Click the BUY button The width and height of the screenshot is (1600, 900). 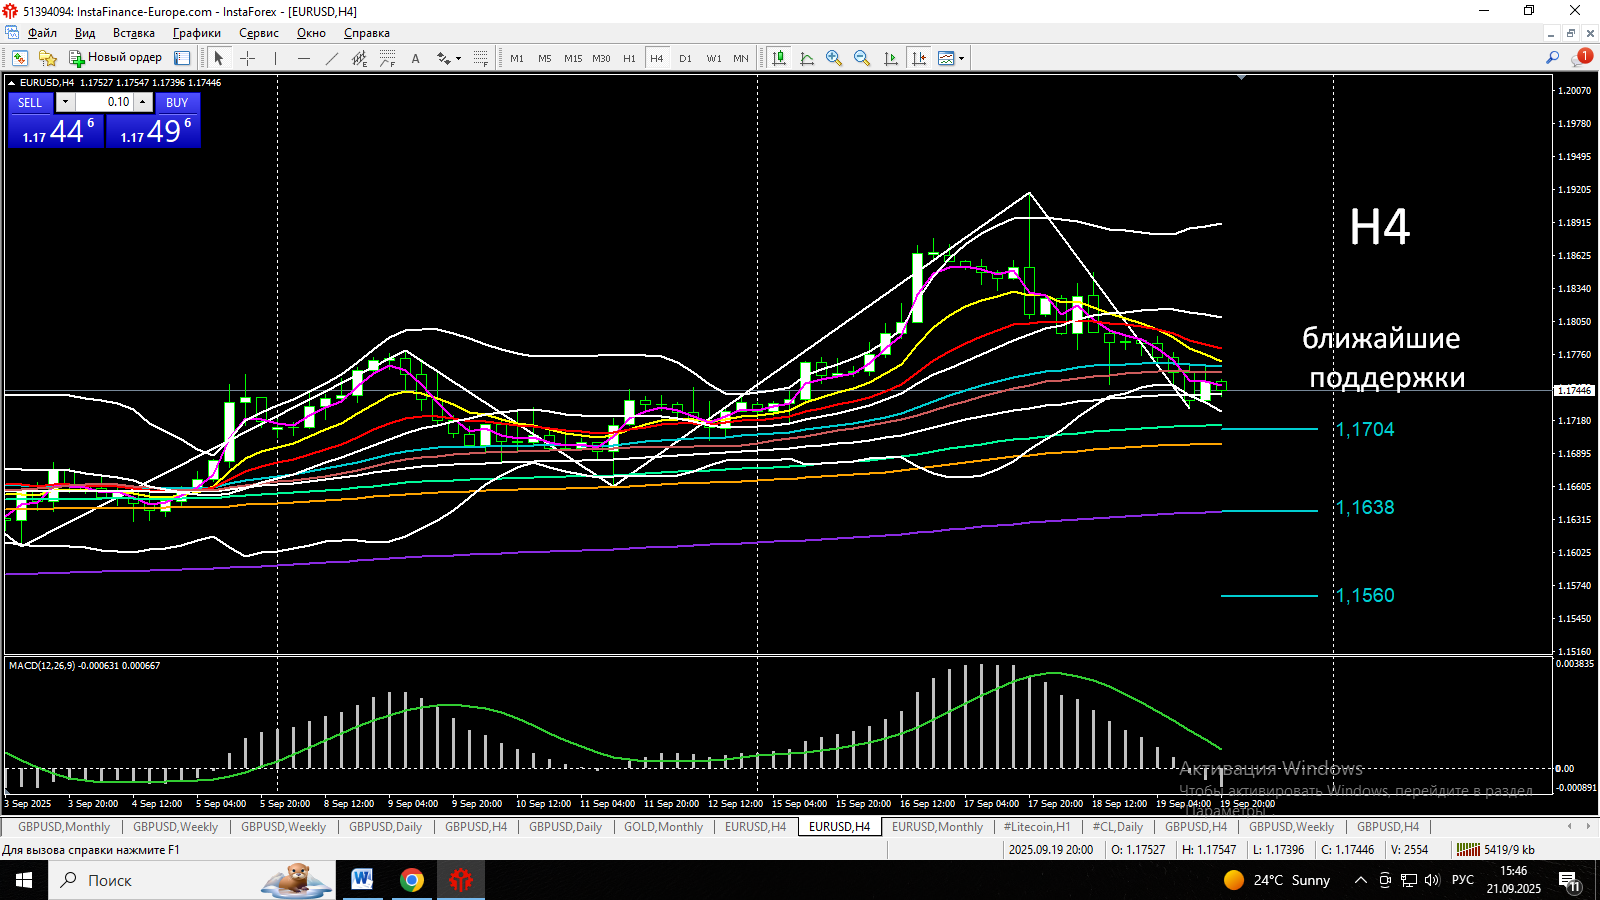(177, 102)
